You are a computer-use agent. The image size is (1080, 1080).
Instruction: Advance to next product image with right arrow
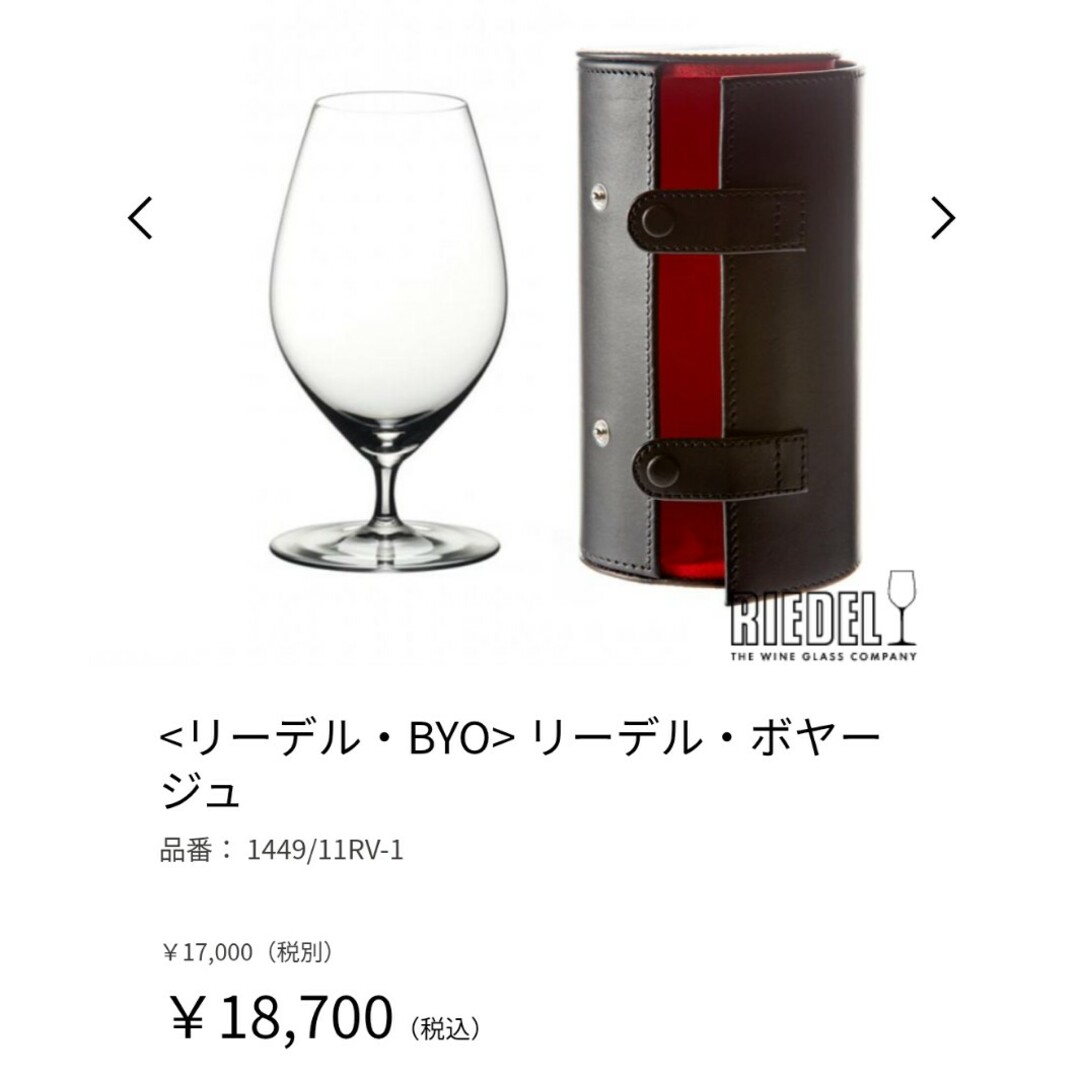click(x=943, y=218)
